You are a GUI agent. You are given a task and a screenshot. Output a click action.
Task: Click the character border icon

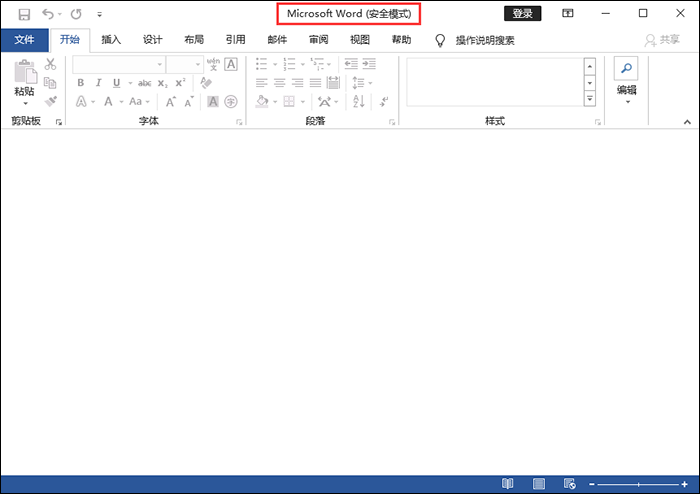click(231, 64)
